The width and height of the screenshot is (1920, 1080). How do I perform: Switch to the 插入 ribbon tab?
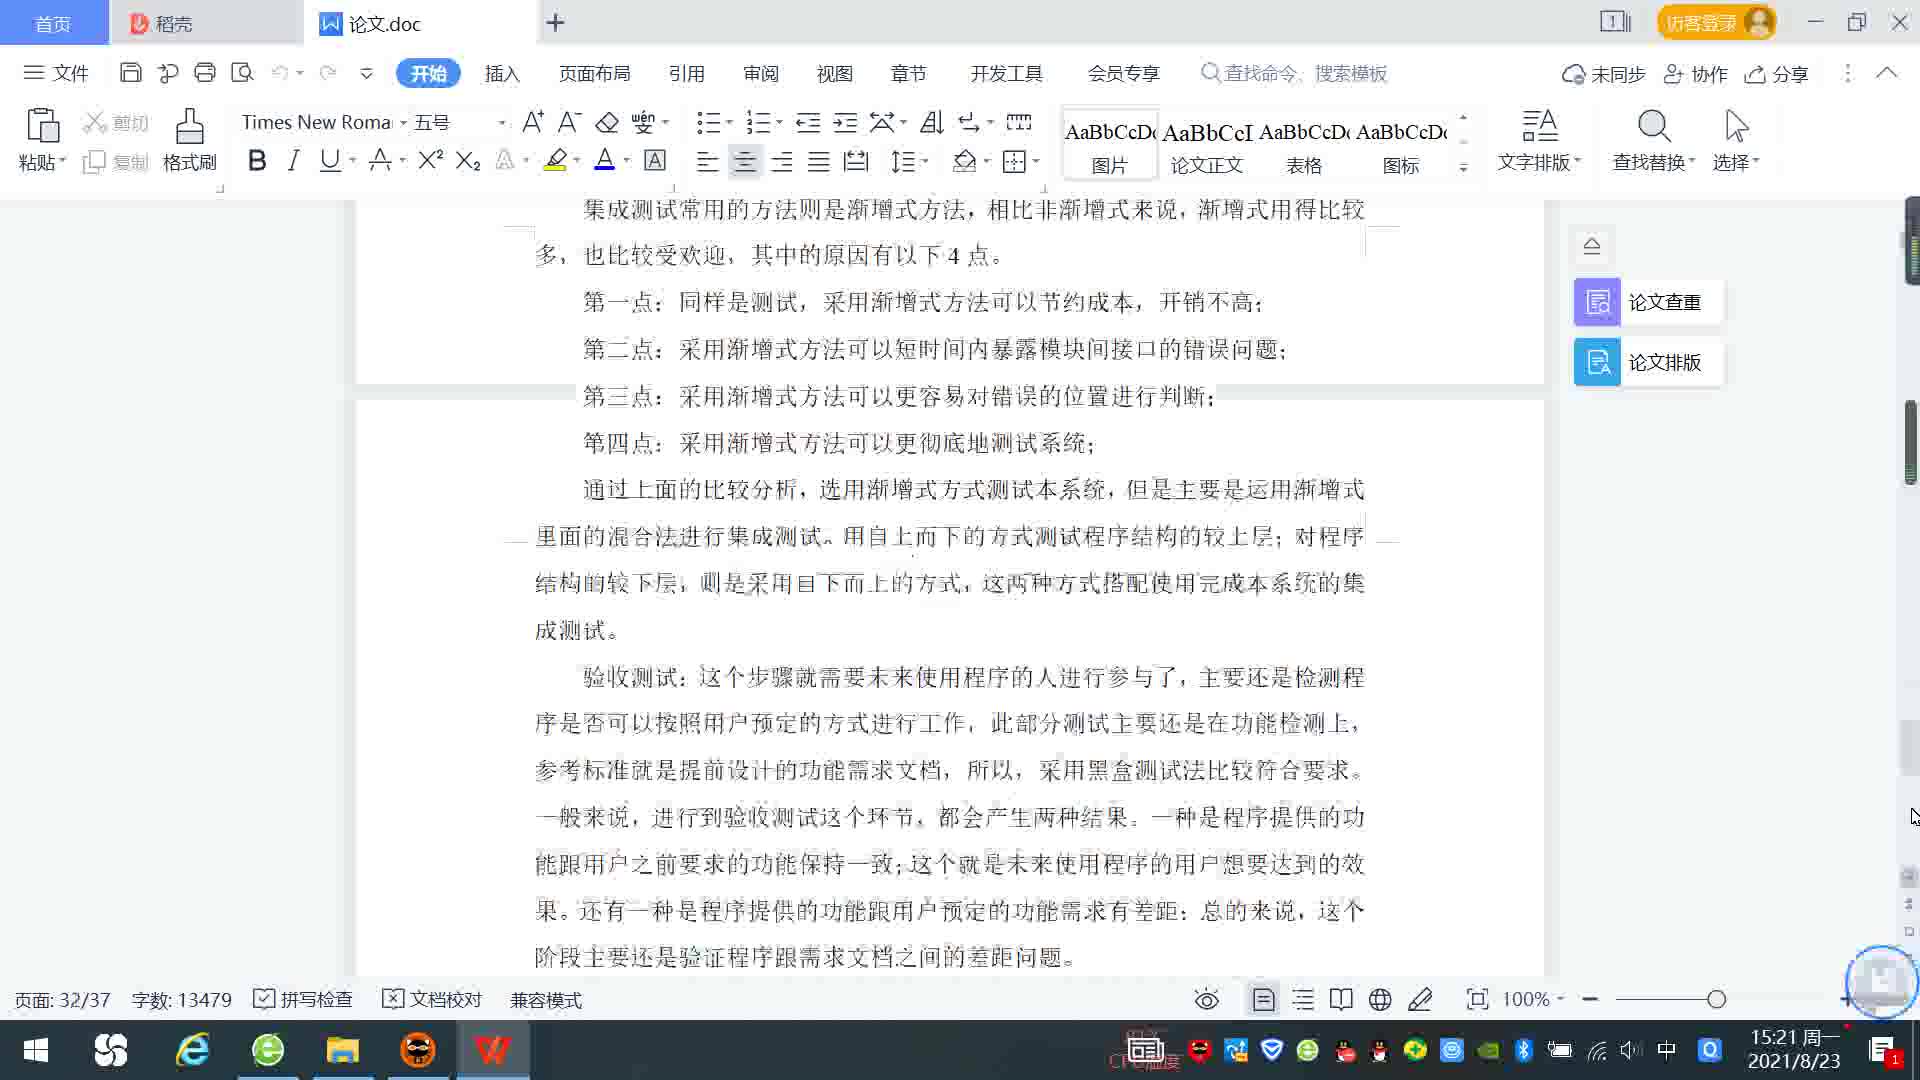(502, 73)
